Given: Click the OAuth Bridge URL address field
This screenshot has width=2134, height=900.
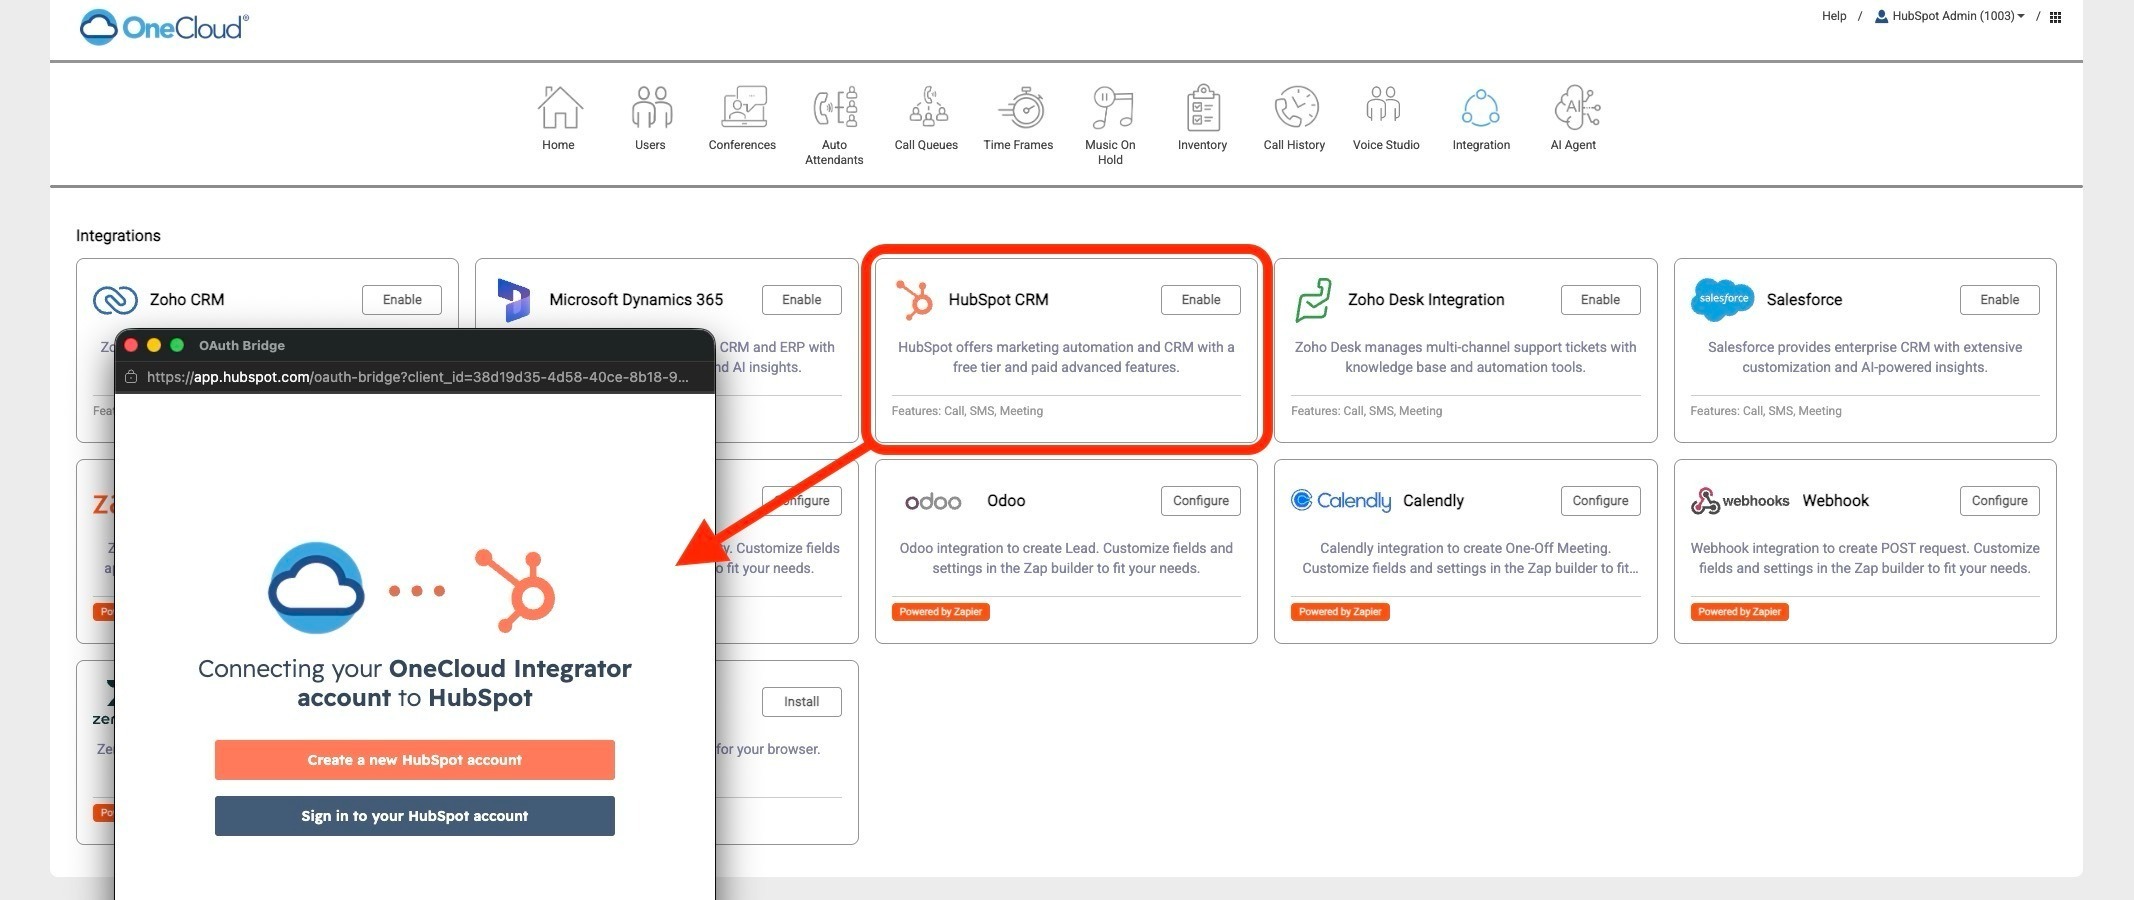Looking at the screenshot, I should [417, 377].
